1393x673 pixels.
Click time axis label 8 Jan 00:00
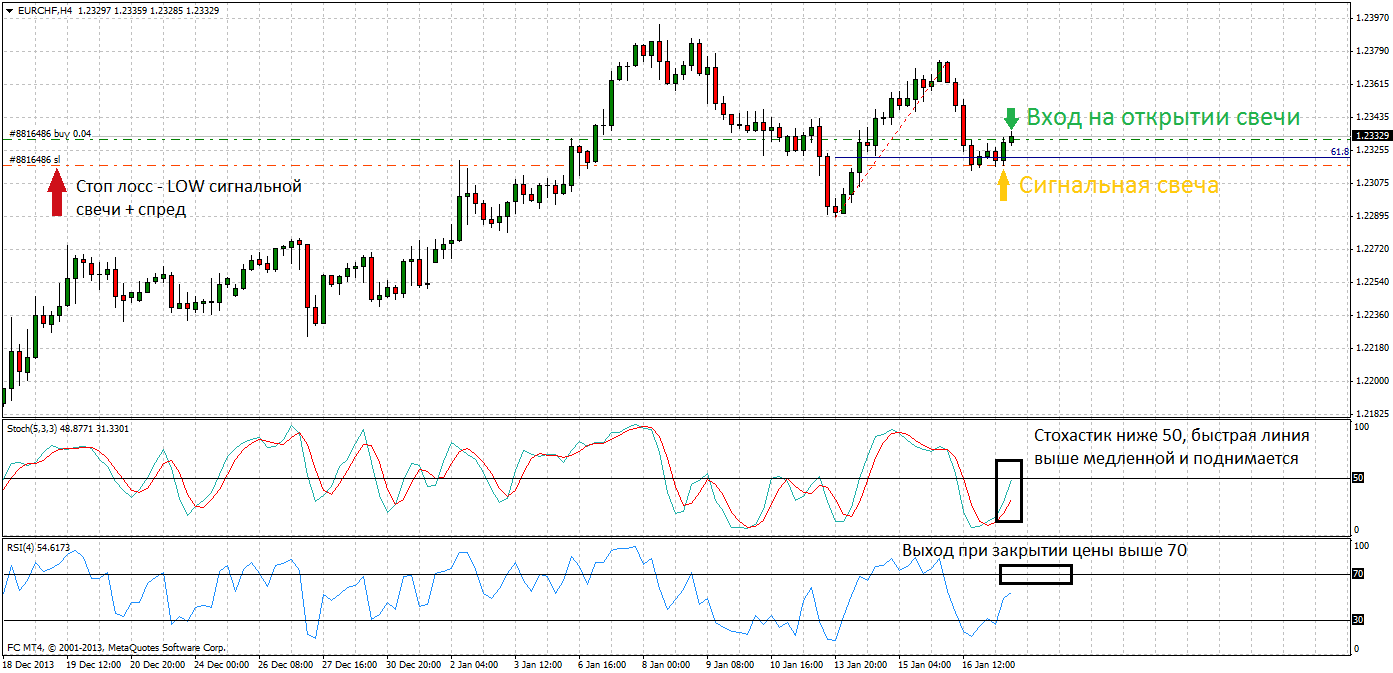pyautogui.click(x=668, y=664)
